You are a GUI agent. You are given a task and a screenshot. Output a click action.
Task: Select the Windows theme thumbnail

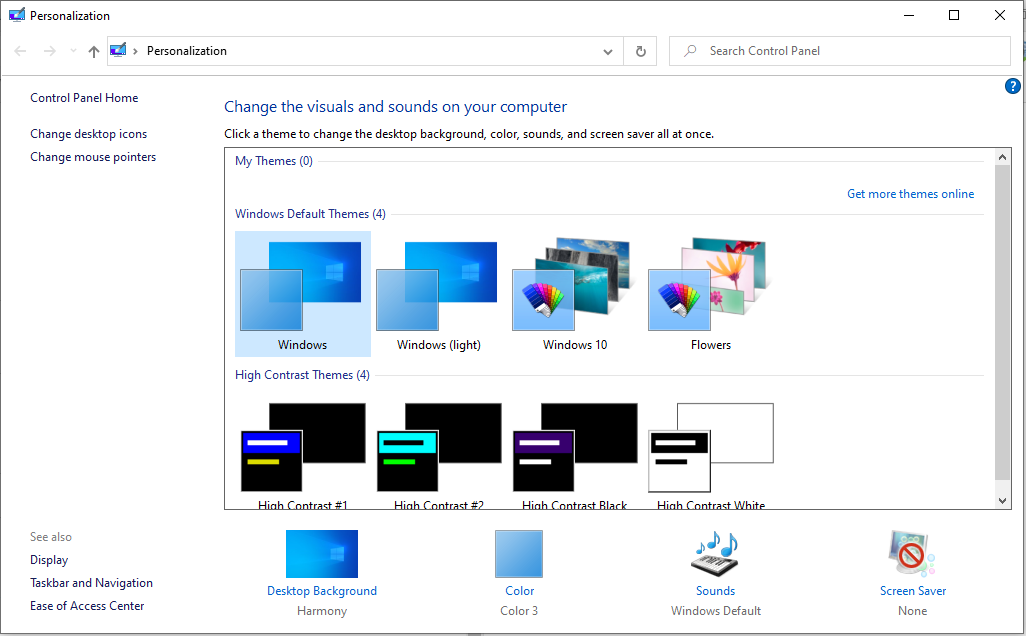point(302,293)
